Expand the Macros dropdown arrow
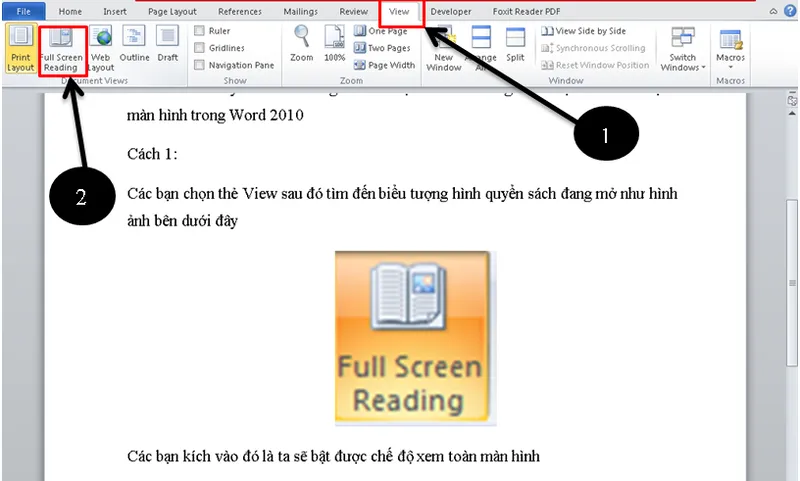Image resolution: width=800 pixels, height=481 pixels. 731,67
